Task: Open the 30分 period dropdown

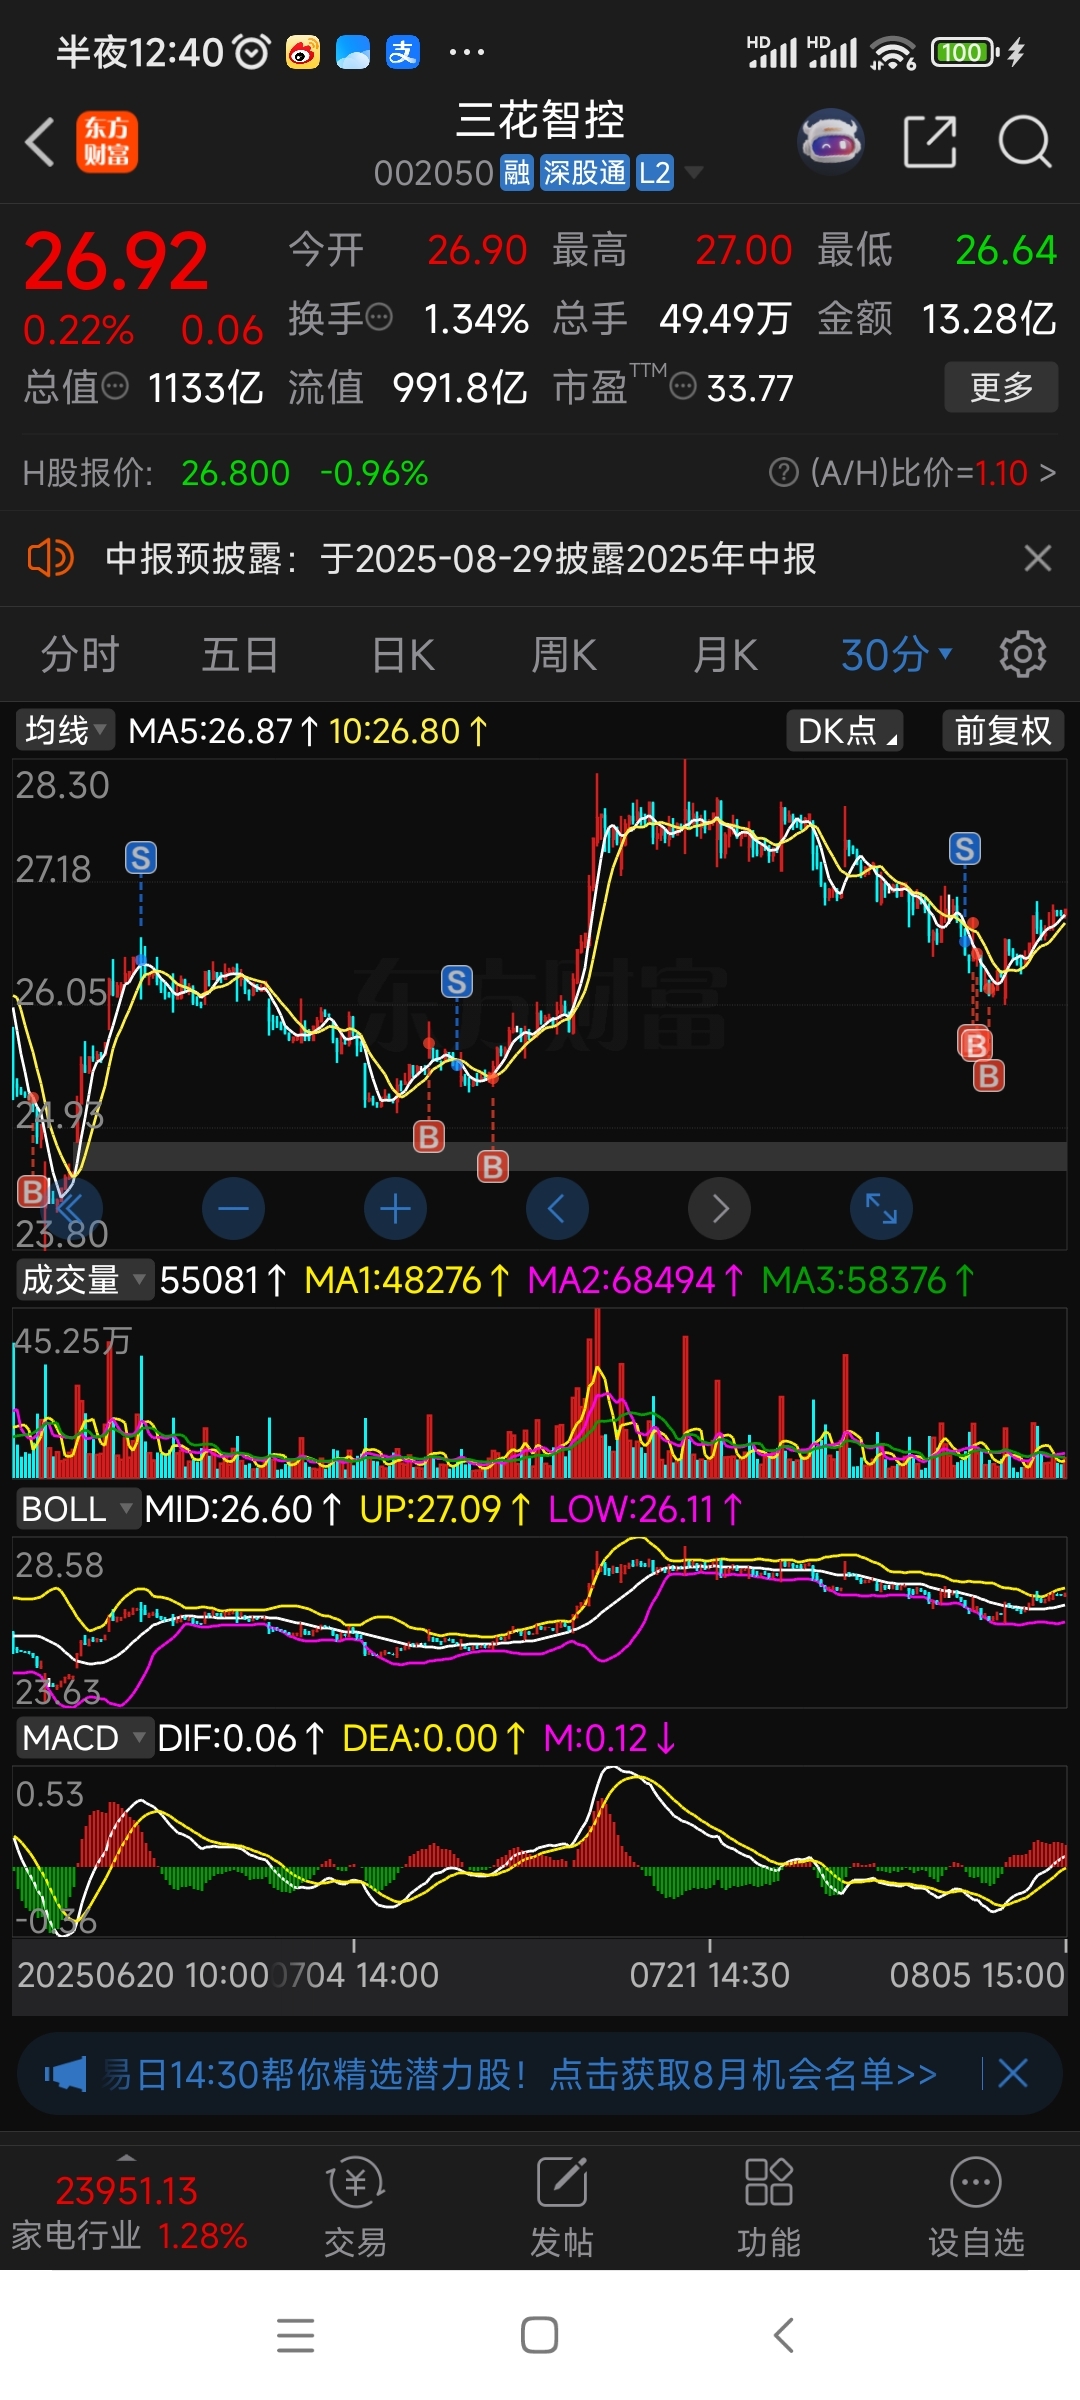Action: point(896,655)
